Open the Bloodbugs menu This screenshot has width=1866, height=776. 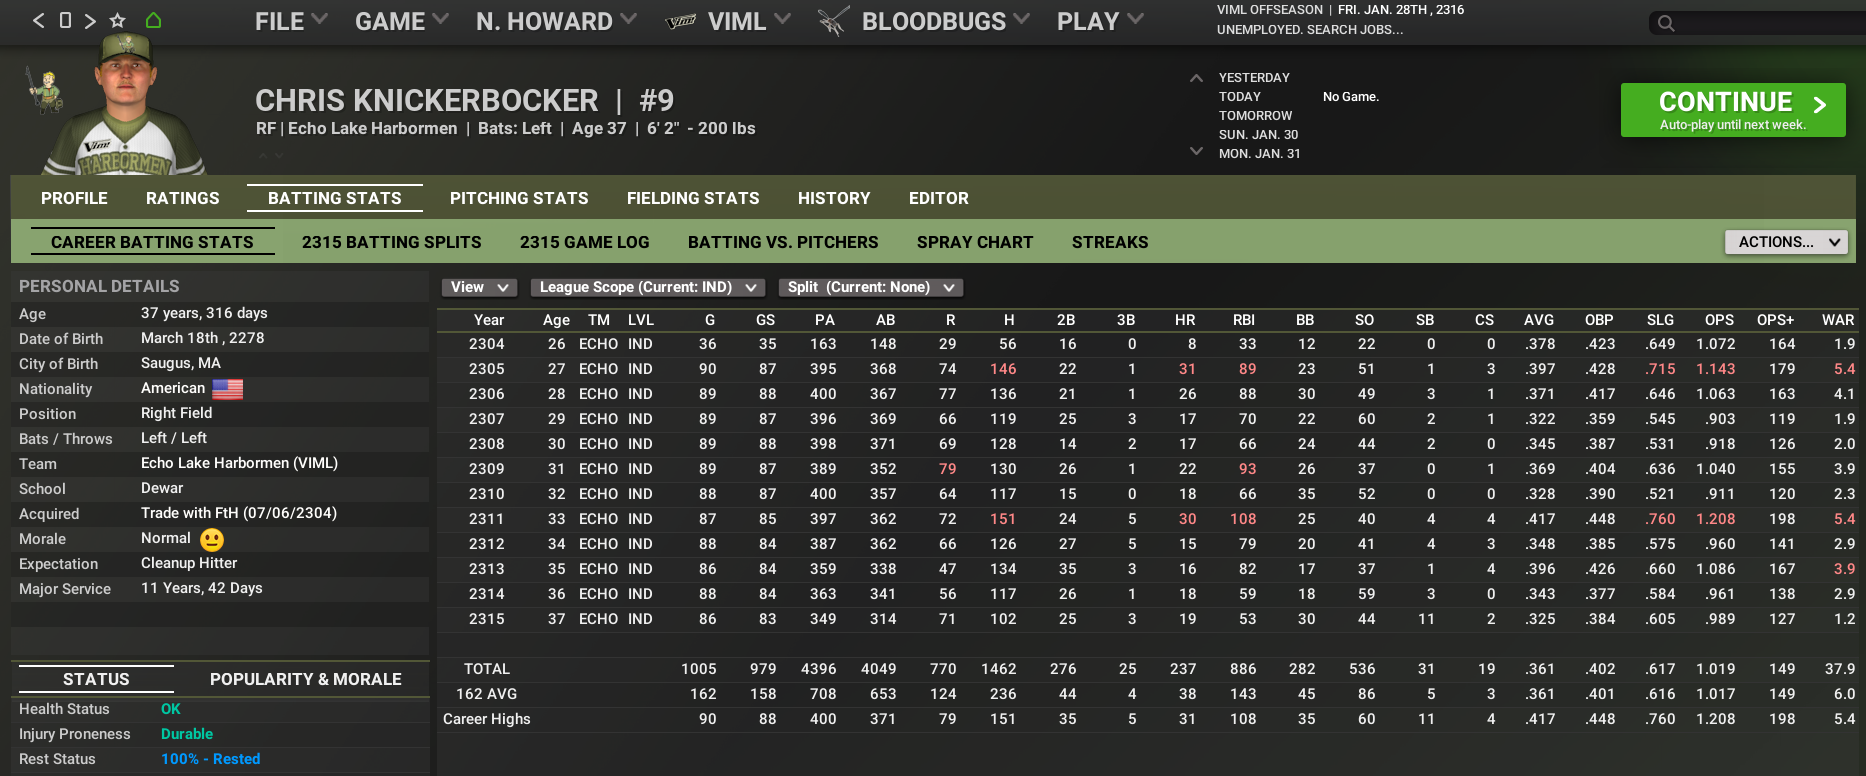[933, 21]
